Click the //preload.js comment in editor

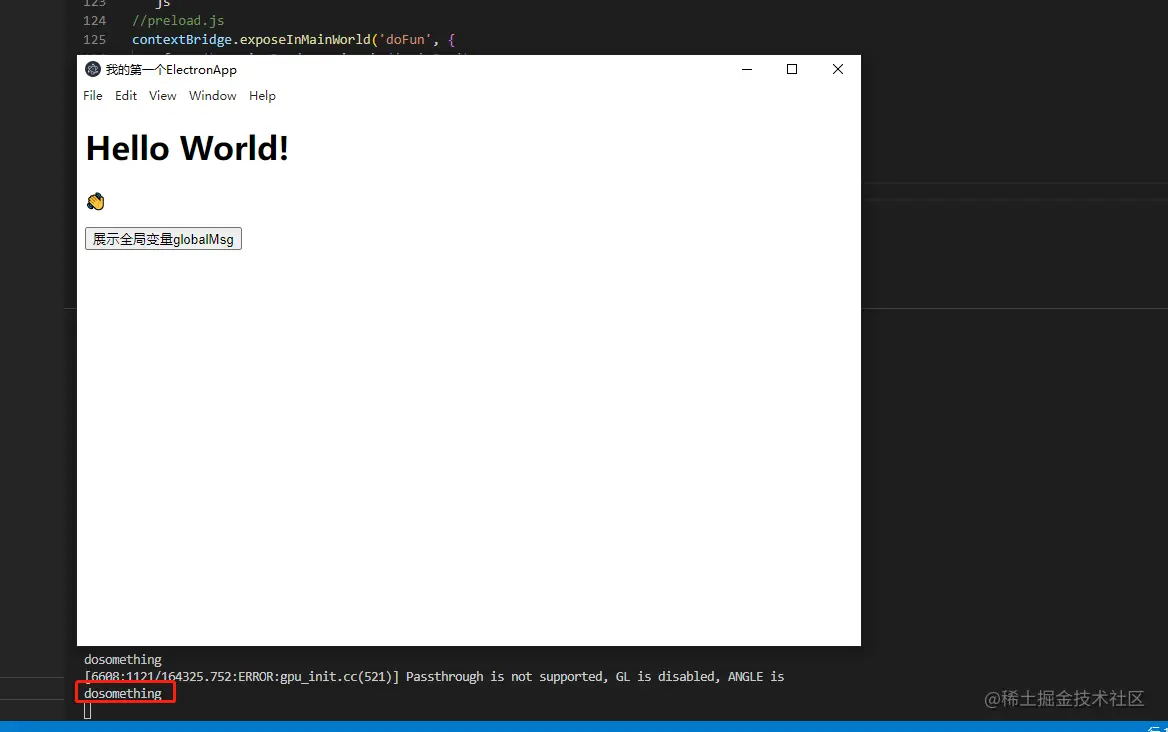178,20
